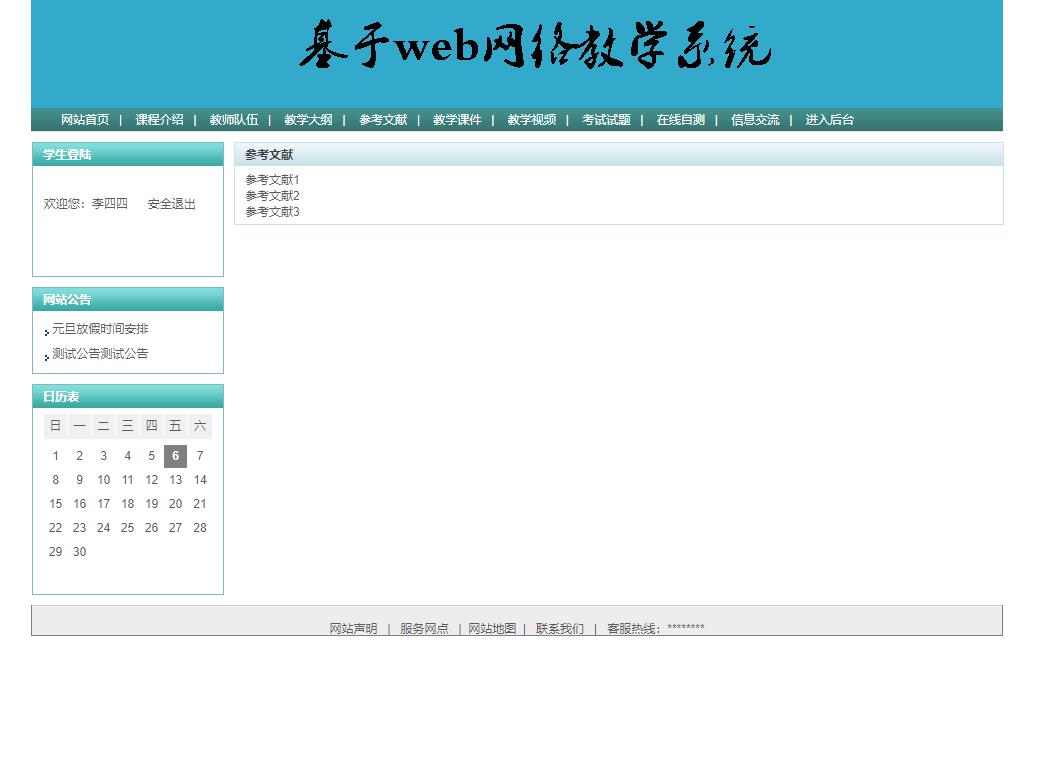Open the 考试试题 section
Screen dimensions: 1059x766
tap(605, 119)
